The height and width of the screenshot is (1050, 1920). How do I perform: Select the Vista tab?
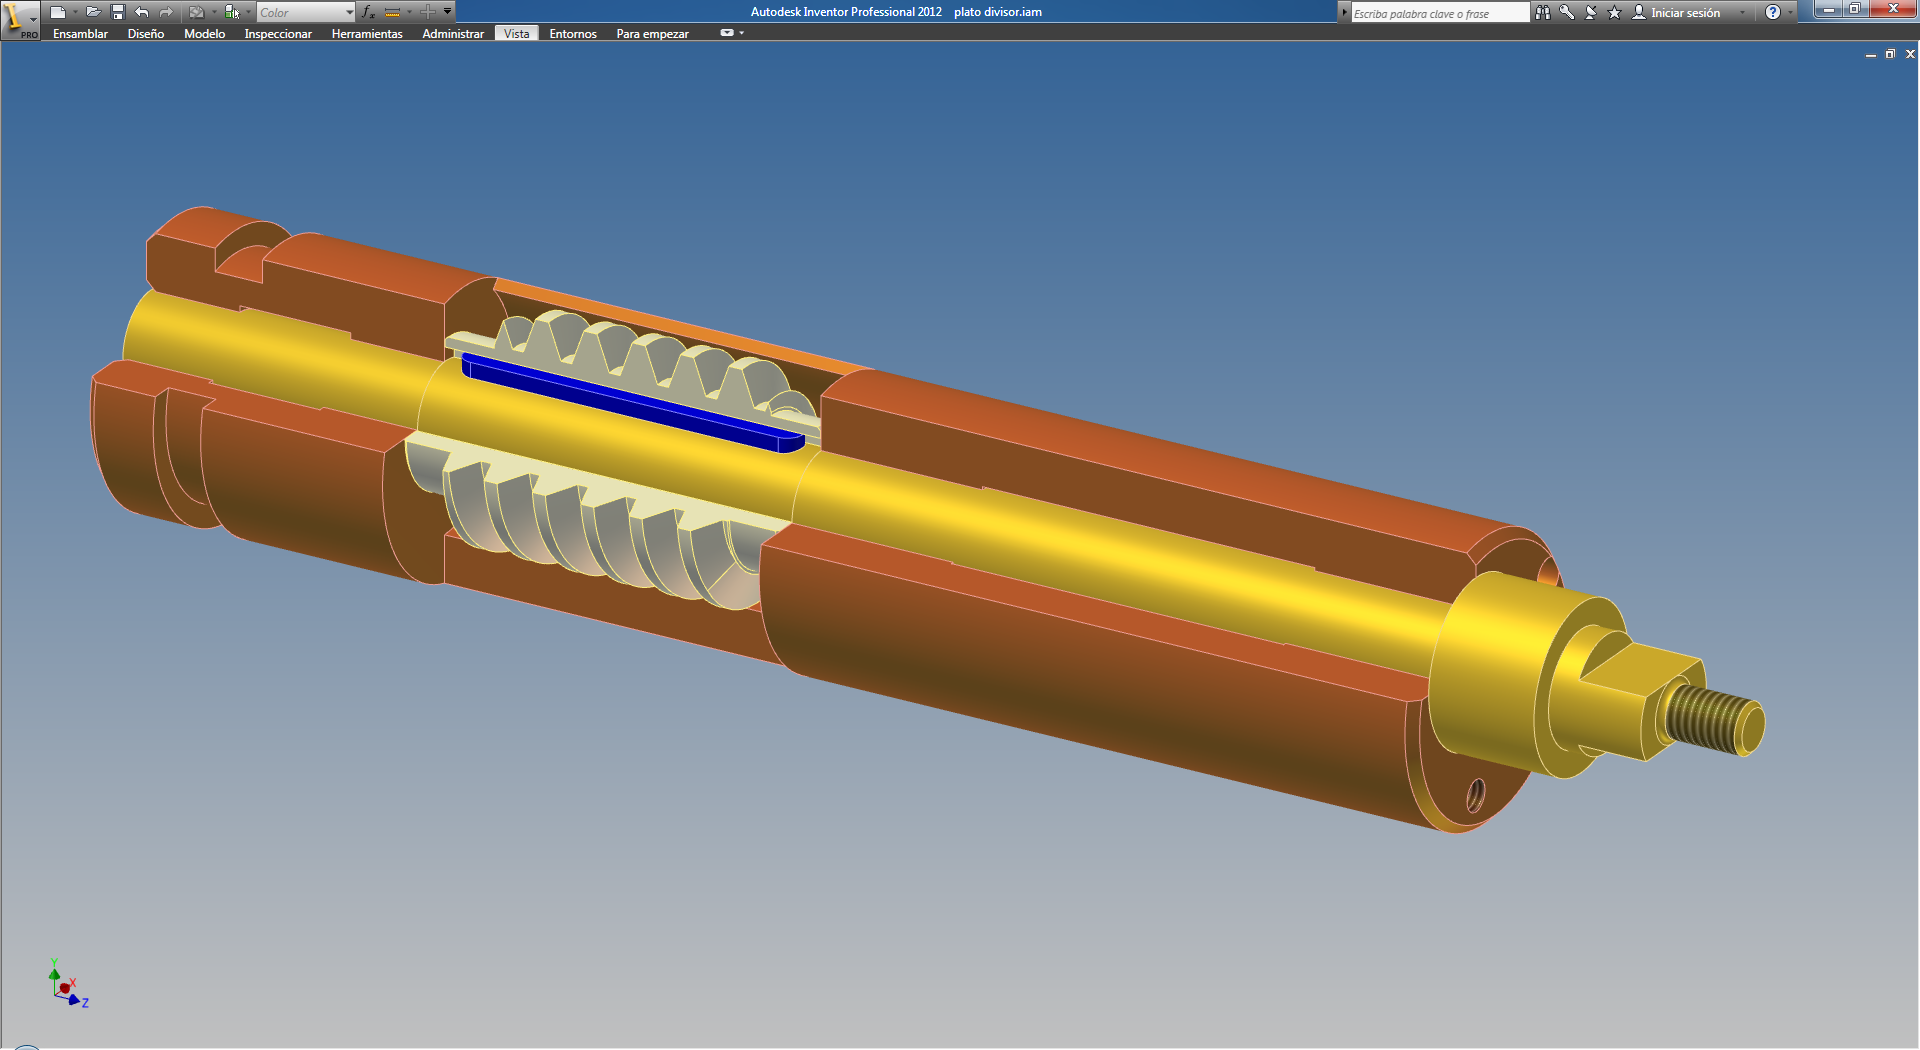[517, 33]
